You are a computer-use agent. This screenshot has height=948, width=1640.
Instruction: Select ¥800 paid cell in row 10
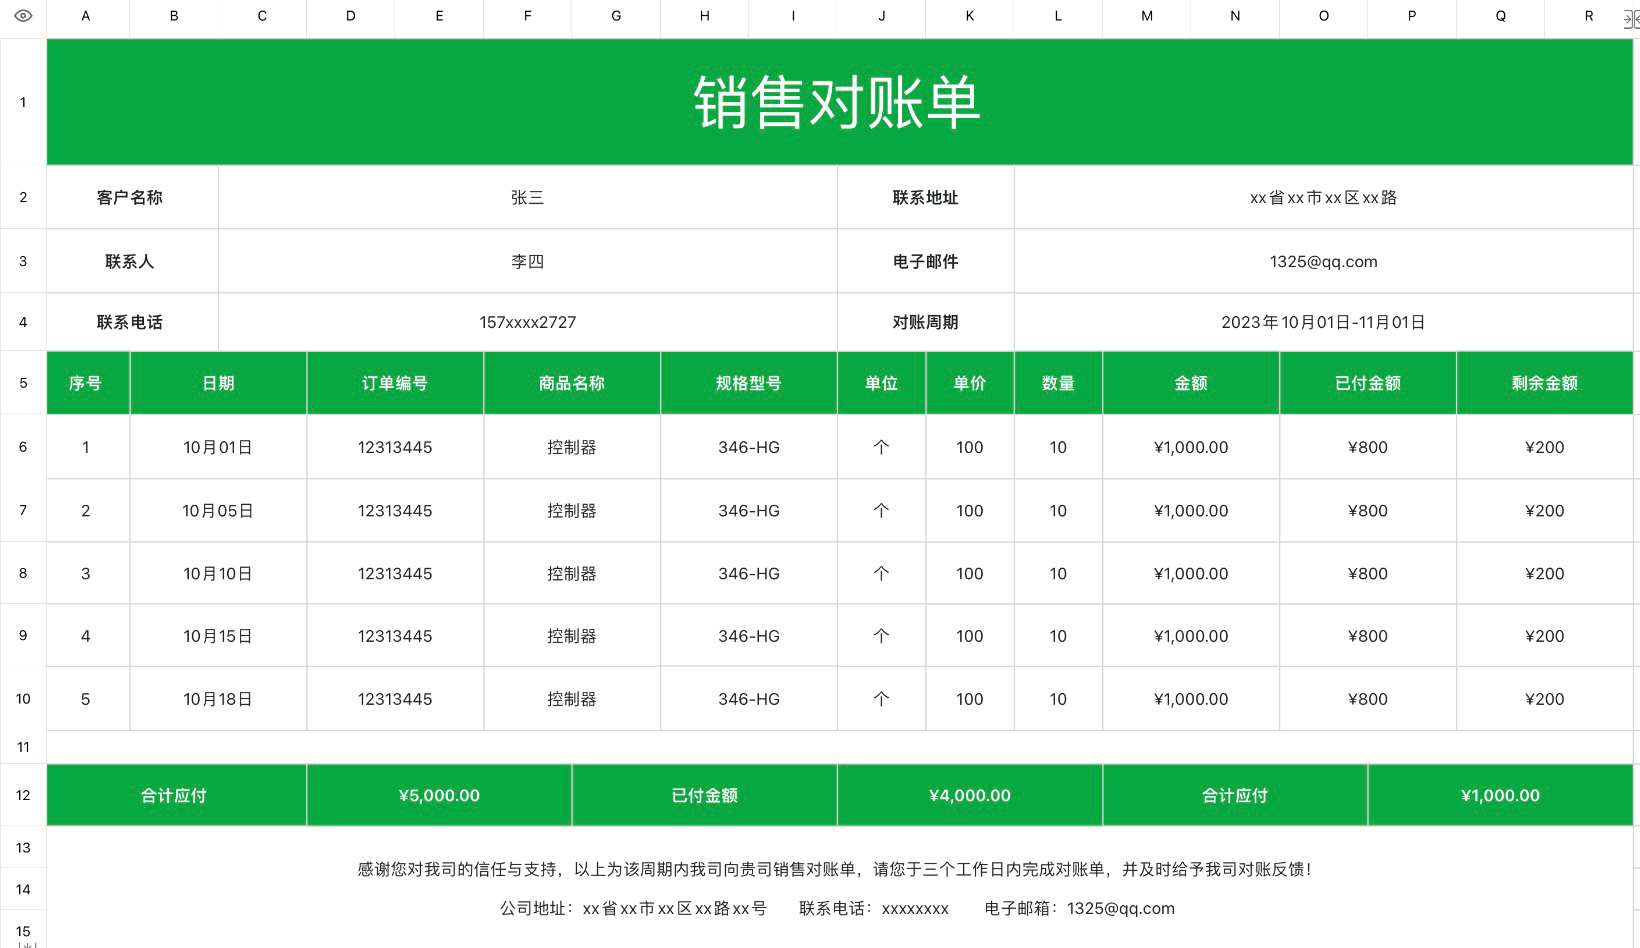tap(1368, 699)
